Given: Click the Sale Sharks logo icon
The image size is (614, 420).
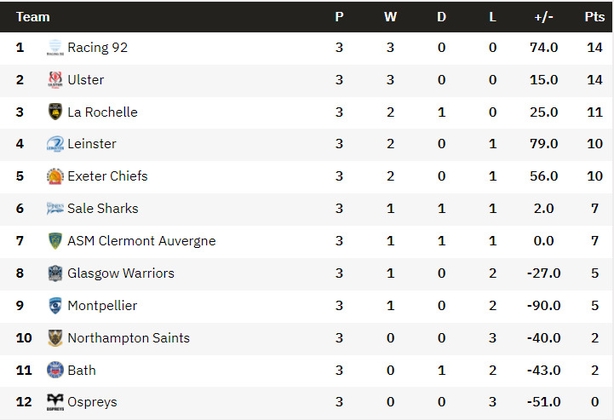Looking at the screenshot, I should coord(55,208).
